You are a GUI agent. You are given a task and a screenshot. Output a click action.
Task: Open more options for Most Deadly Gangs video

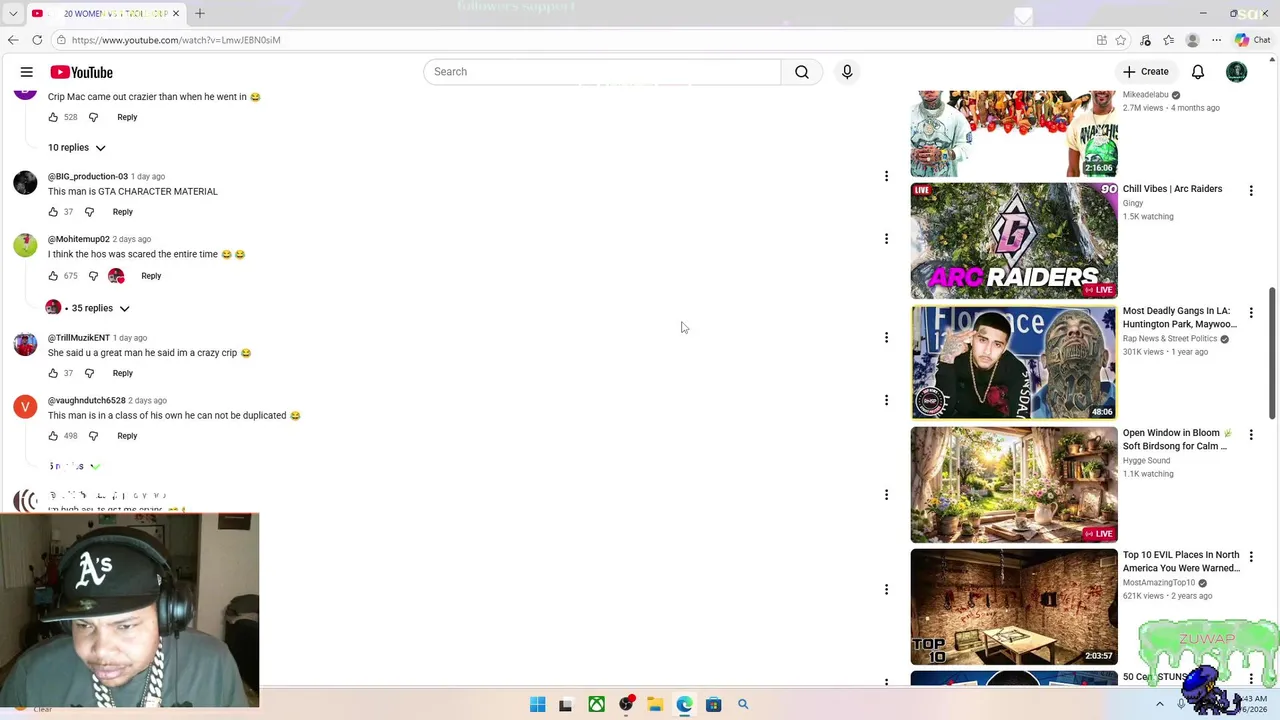coord(1251,312)
